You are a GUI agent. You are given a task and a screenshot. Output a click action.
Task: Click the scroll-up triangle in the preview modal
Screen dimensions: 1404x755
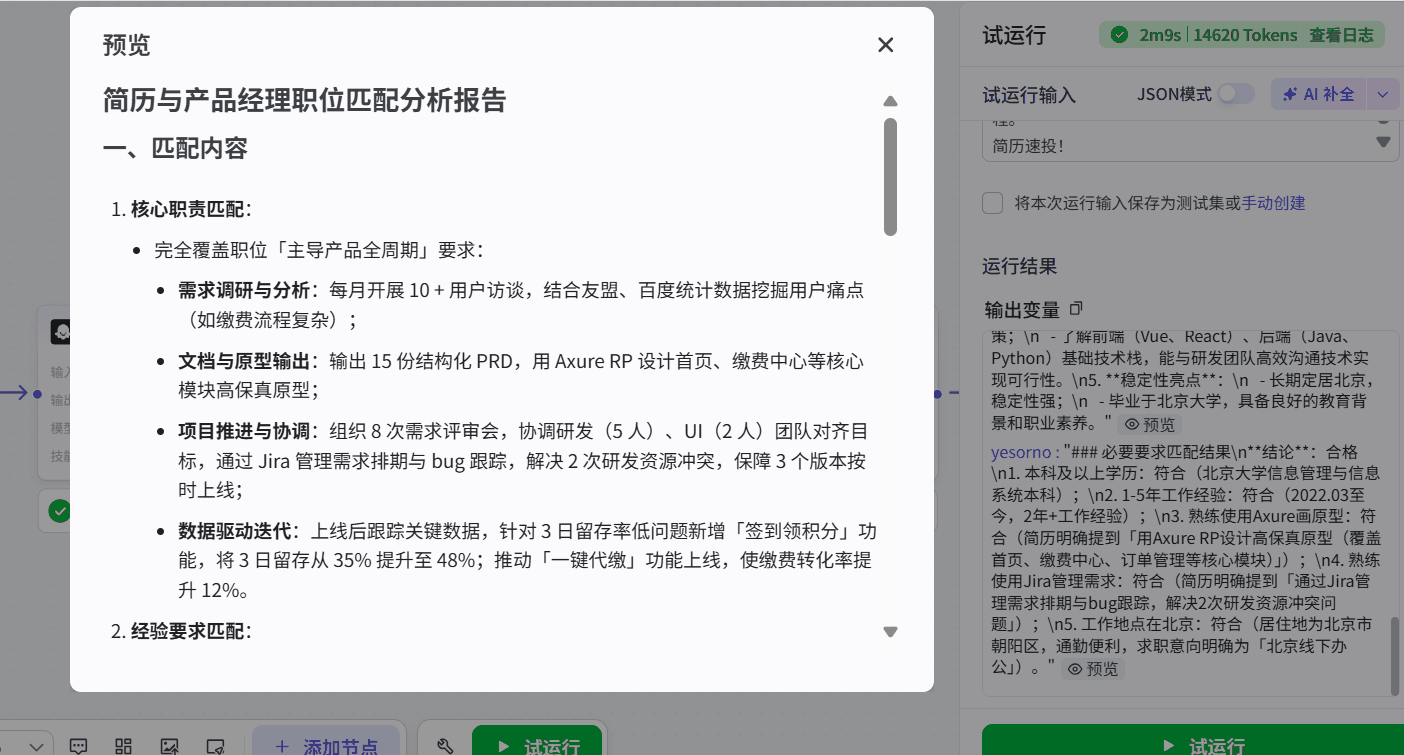point(890,101)
